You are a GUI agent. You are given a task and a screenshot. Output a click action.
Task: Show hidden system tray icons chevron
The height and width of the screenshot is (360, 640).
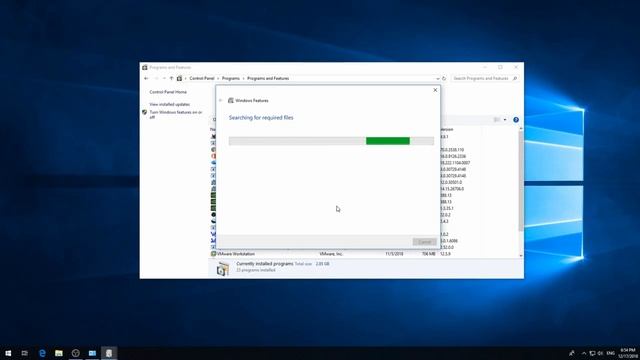click(584, 353)
